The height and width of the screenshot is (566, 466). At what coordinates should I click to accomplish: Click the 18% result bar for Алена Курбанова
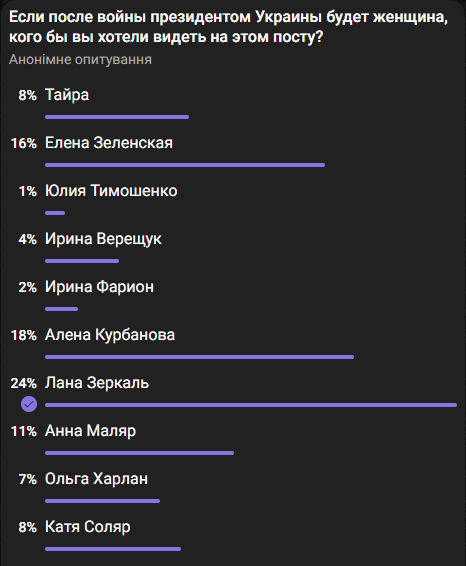tap(199, 357)
